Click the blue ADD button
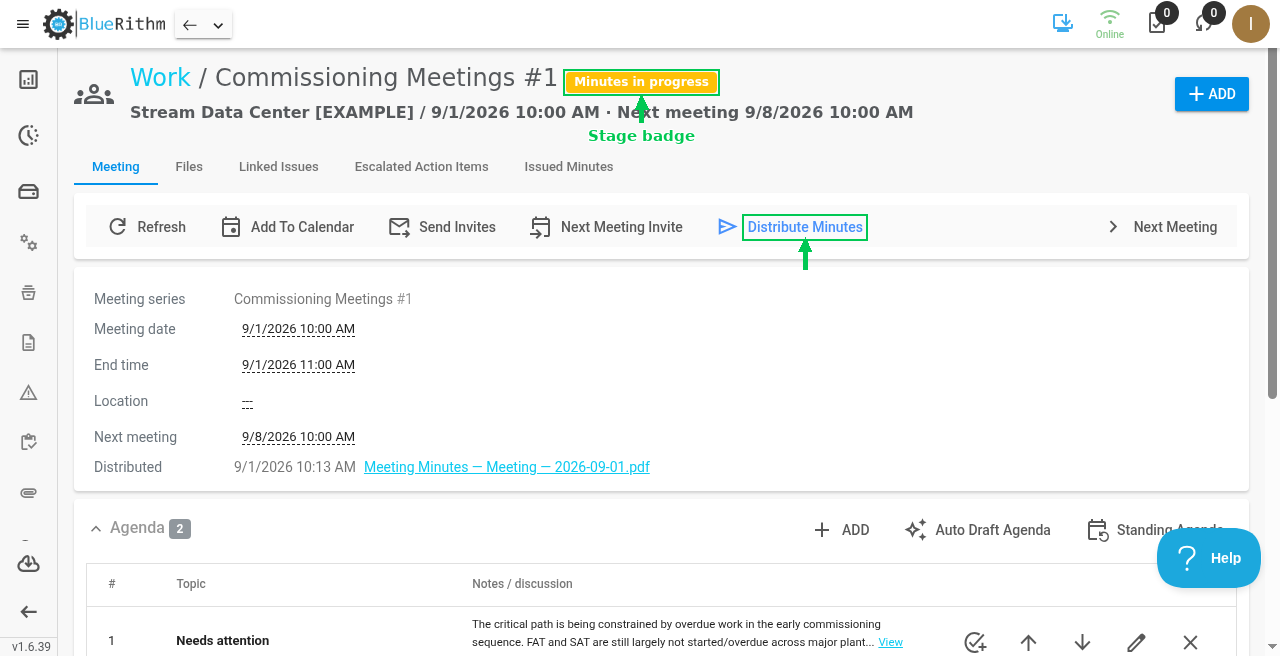 tap(1212, 94)
